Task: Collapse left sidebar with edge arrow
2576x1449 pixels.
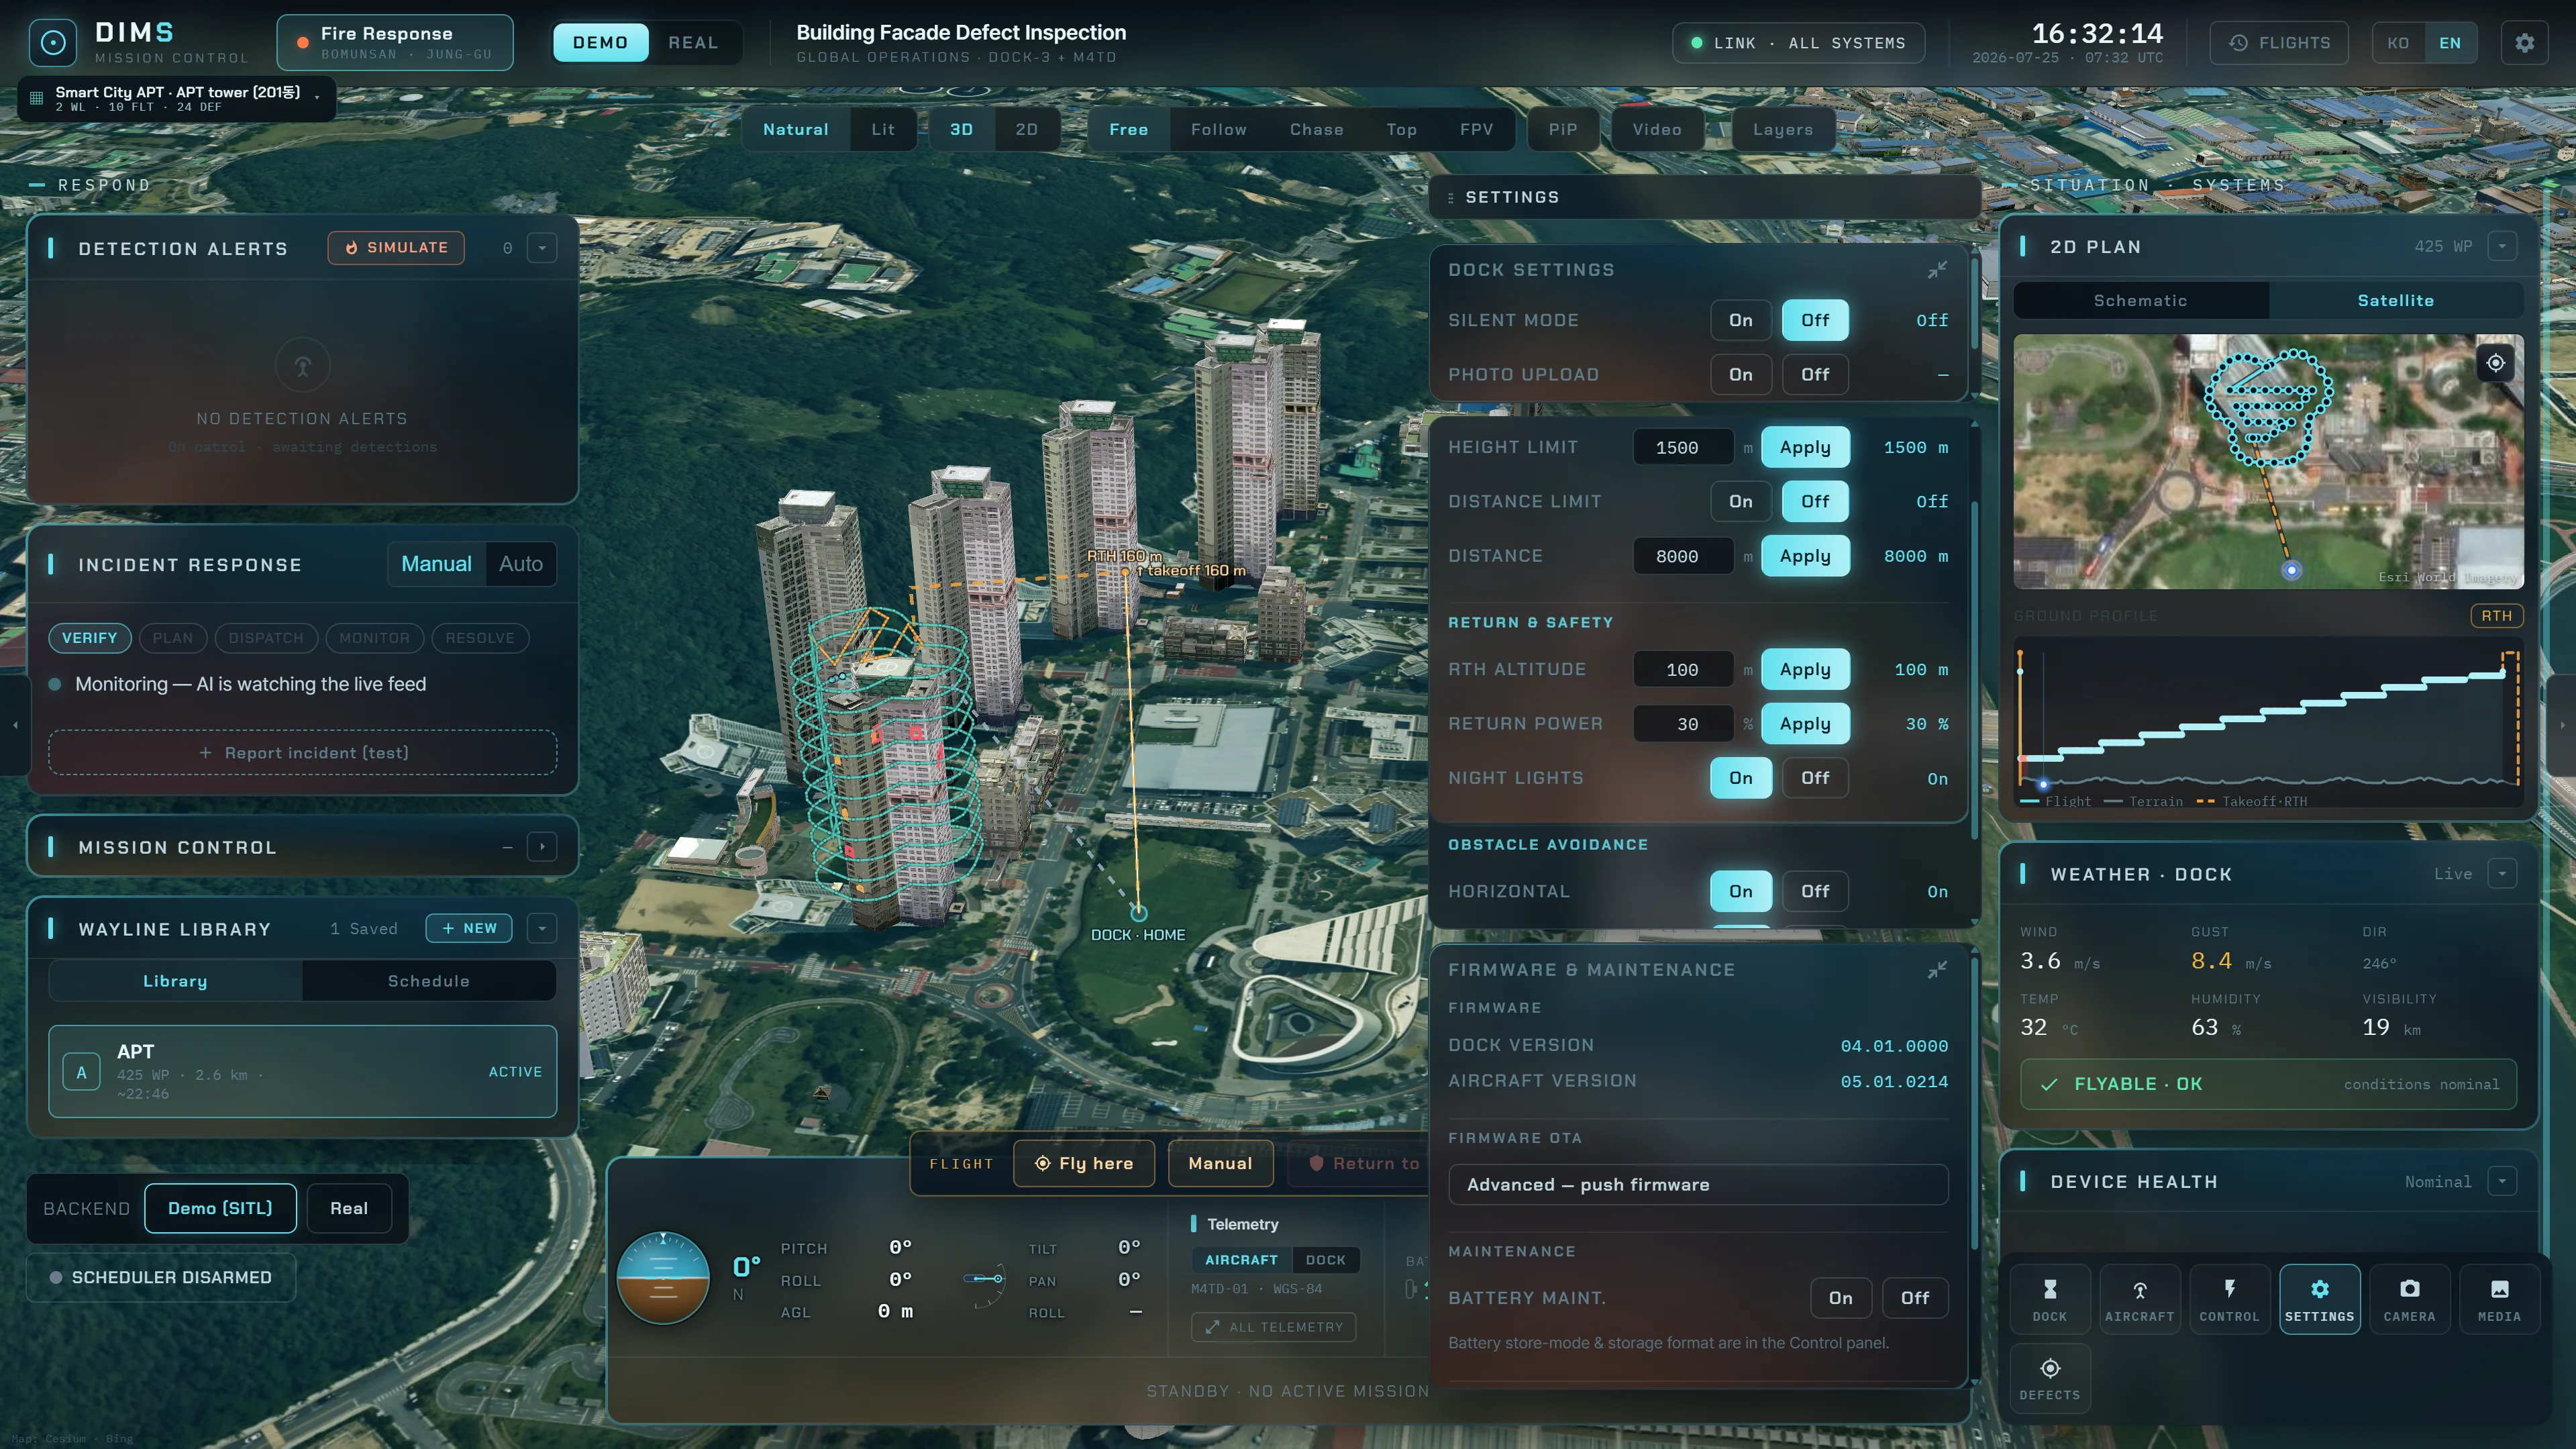Action: click(x=14, y=725)
